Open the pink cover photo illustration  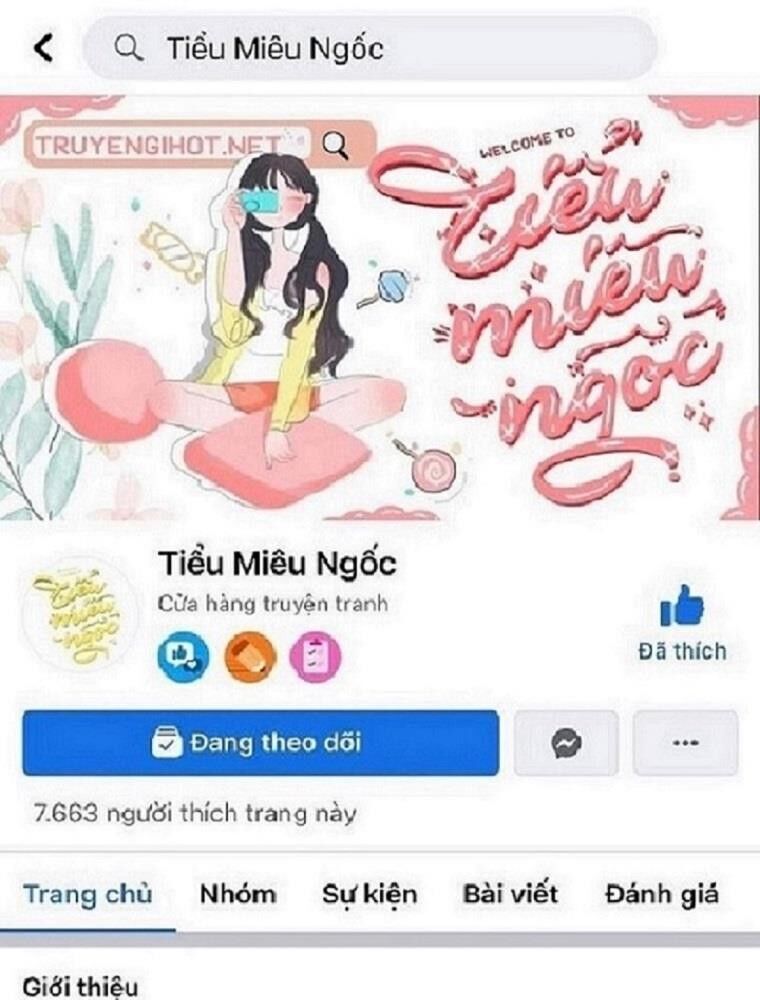[380, 307]
